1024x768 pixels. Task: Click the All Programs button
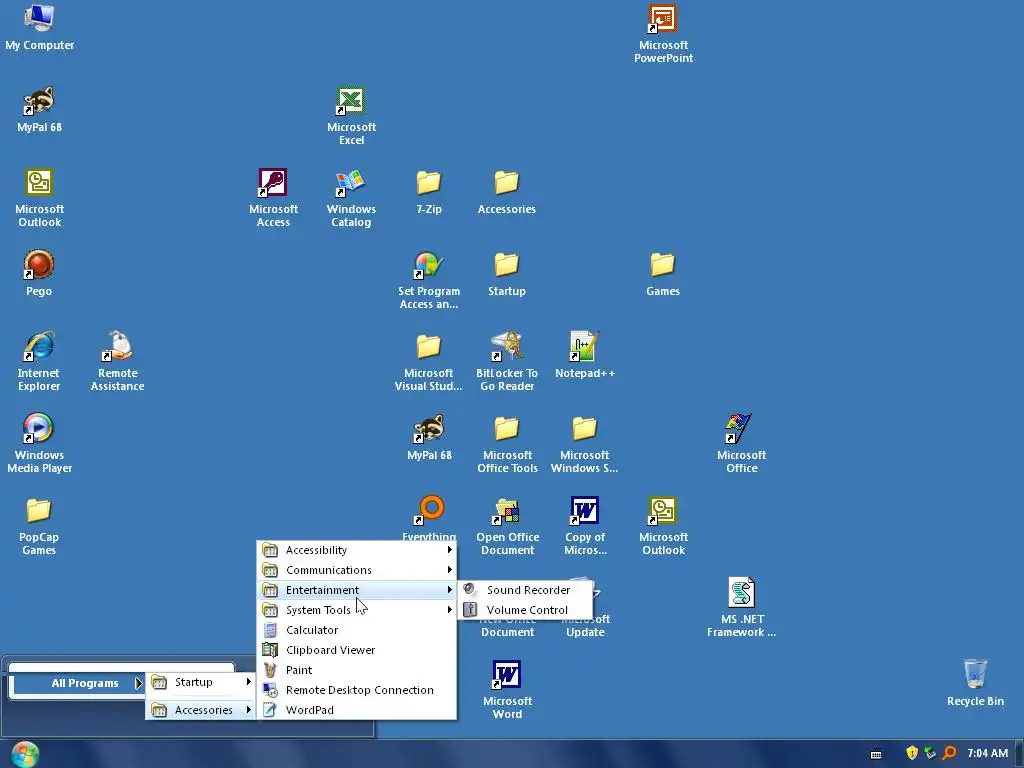(x=78, y=683)
